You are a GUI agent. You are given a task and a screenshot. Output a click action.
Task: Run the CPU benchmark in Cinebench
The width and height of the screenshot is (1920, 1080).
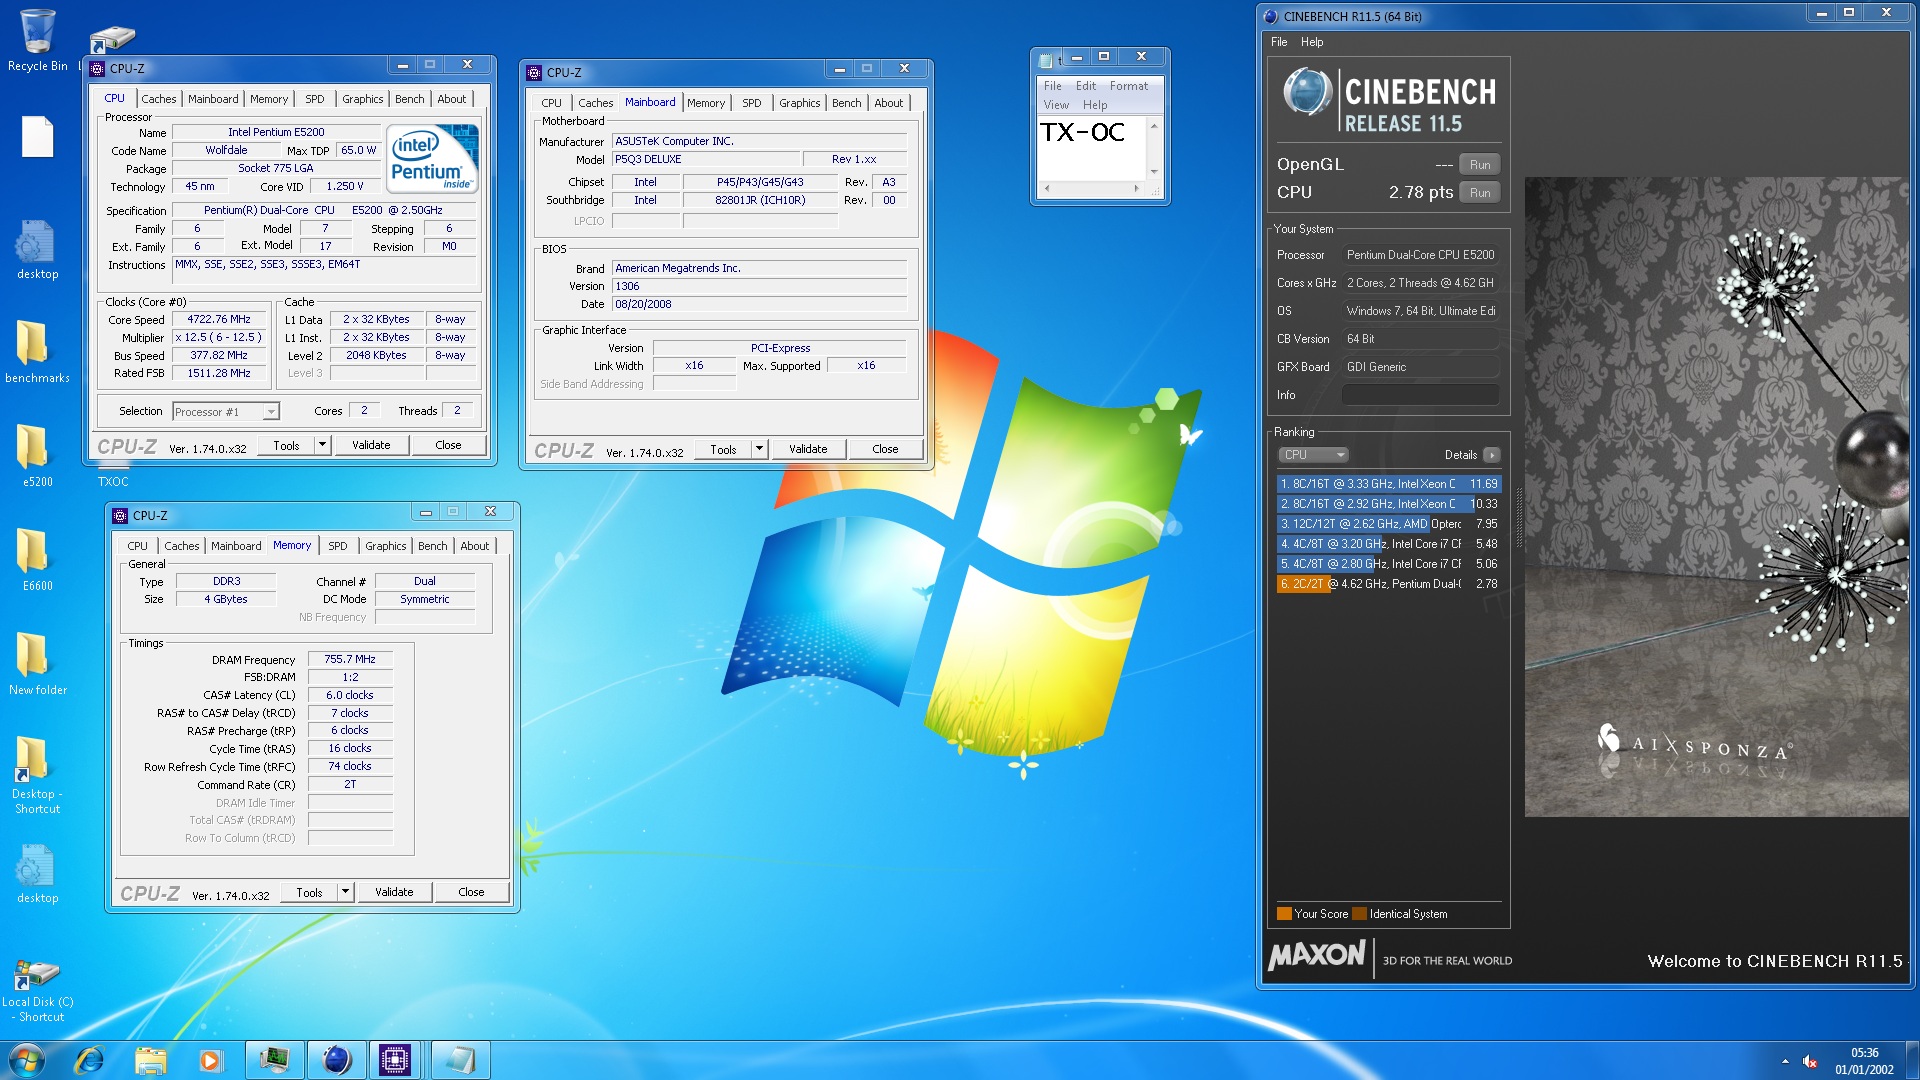pyautogui.click(x=1479, y=193)
